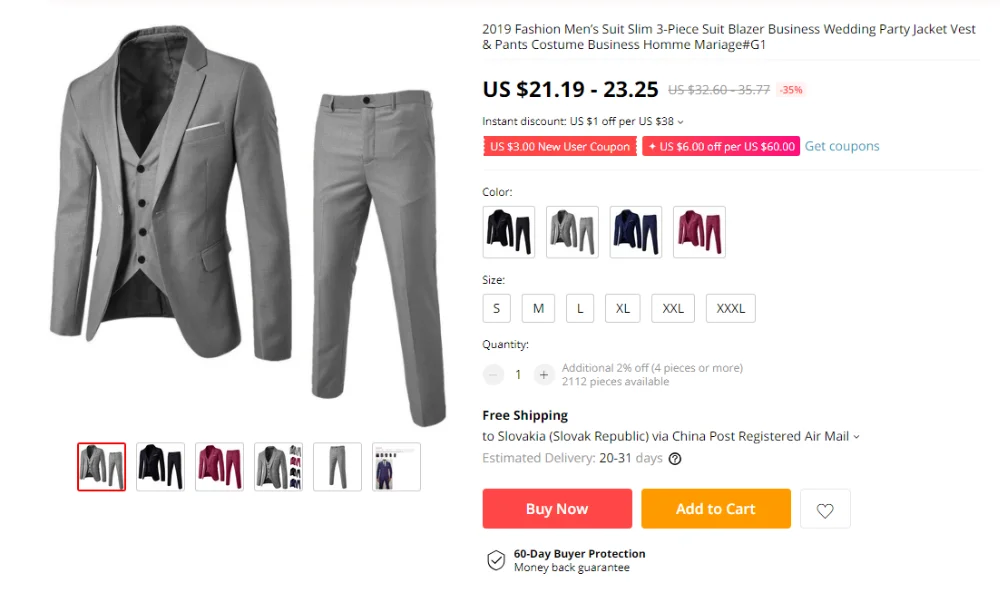Click the Get coupons link
The width and height of the screenshot is (1000, 602).
(x=842, y=146)
